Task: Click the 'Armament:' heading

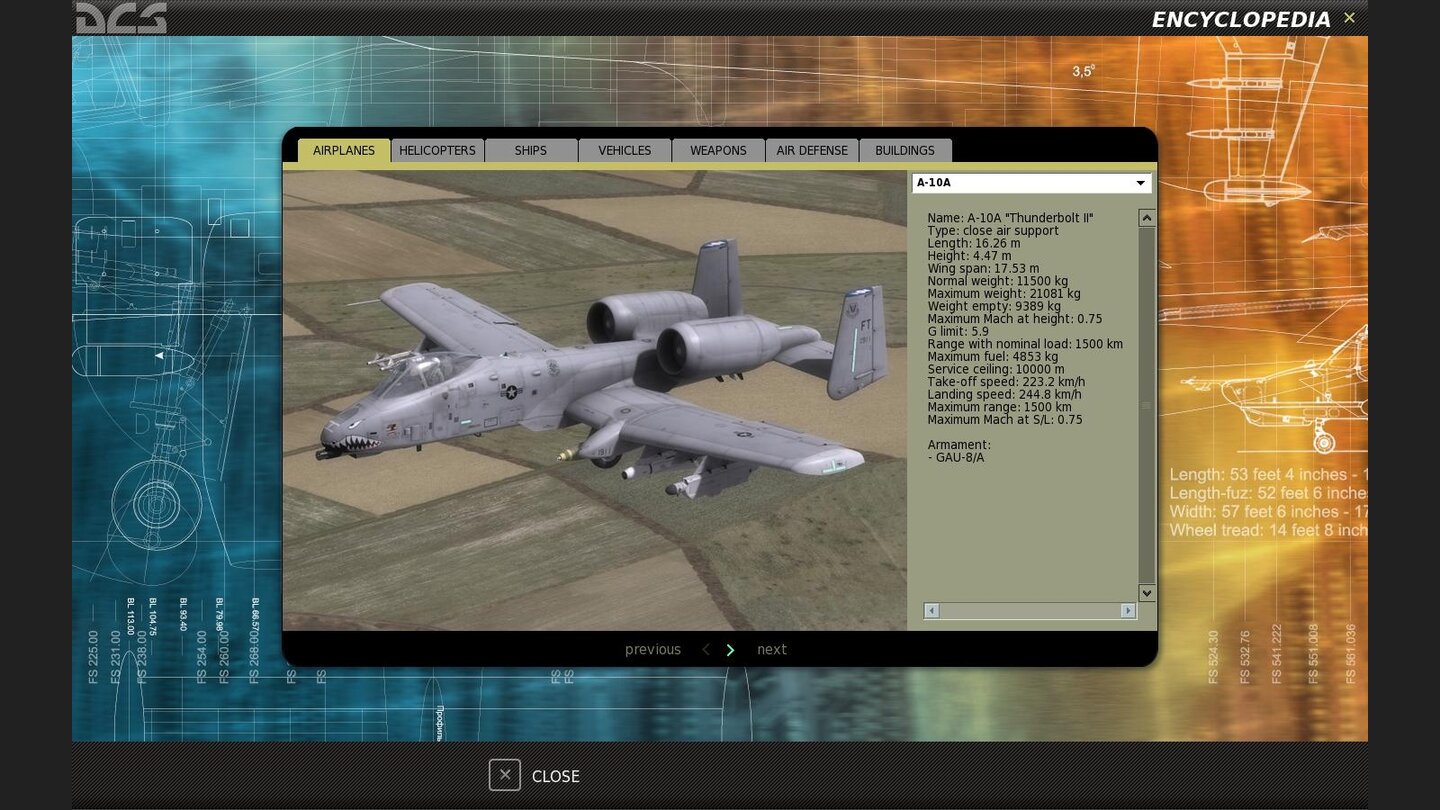Action: 959,445
